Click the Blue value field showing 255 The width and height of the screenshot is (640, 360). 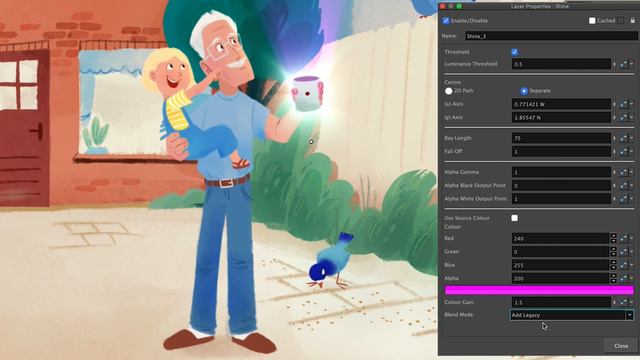pos(561,265)
